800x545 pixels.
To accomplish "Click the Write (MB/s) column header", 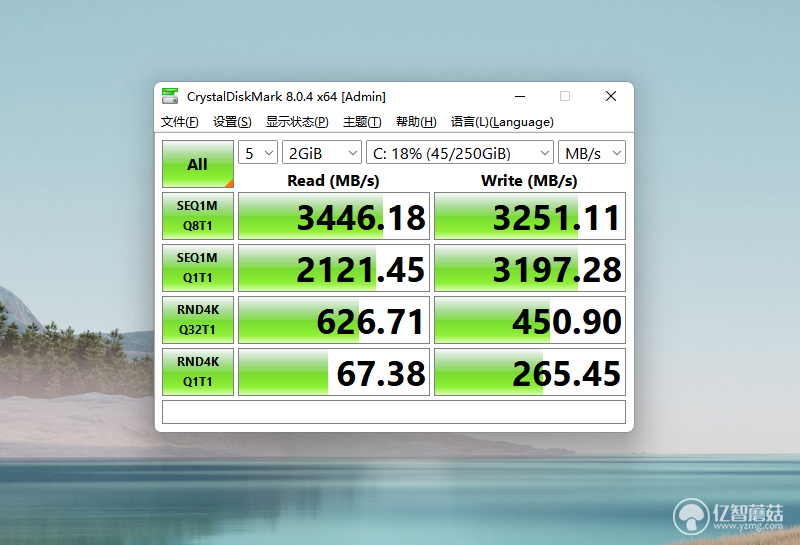I will click(x=529, y=181).
